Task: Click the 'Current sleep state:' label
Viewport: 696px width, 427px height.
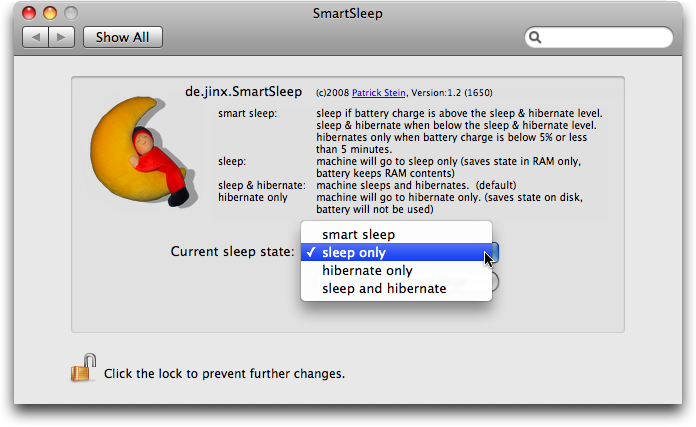Action: [232, 252]
